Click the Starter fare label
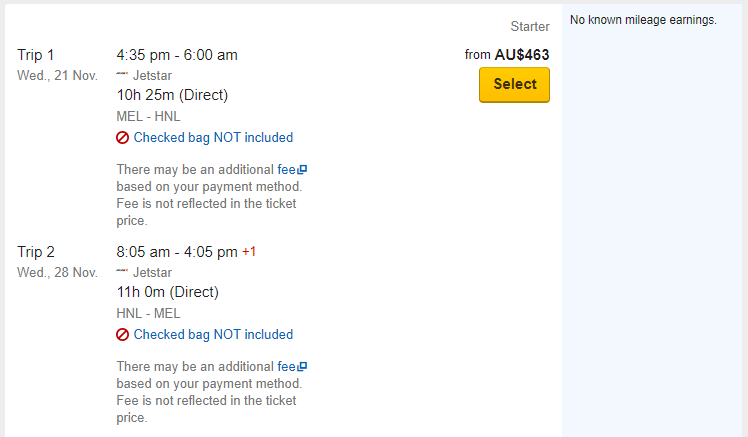 coord(530,27)
